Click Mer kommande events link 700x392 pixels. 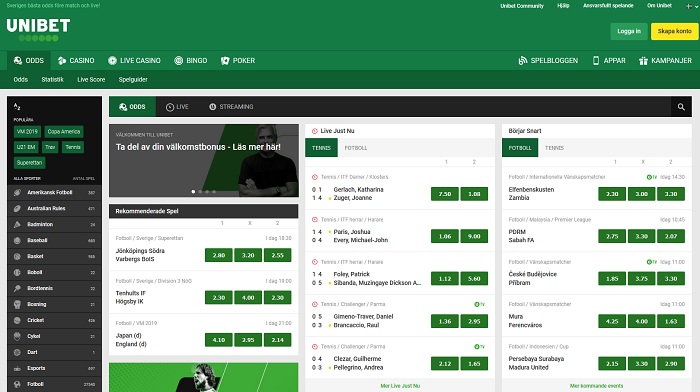596,386
